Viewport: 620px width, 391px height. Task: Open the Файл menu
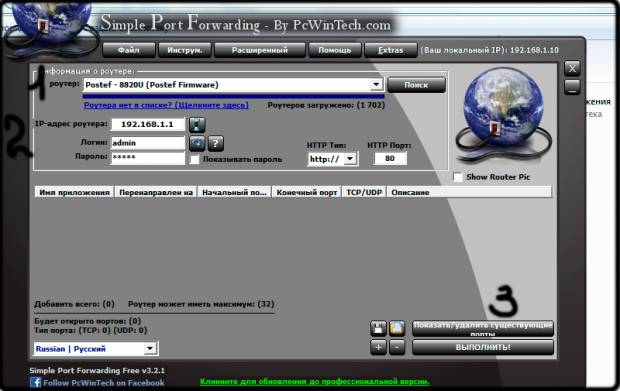click(x=129, y=50)
